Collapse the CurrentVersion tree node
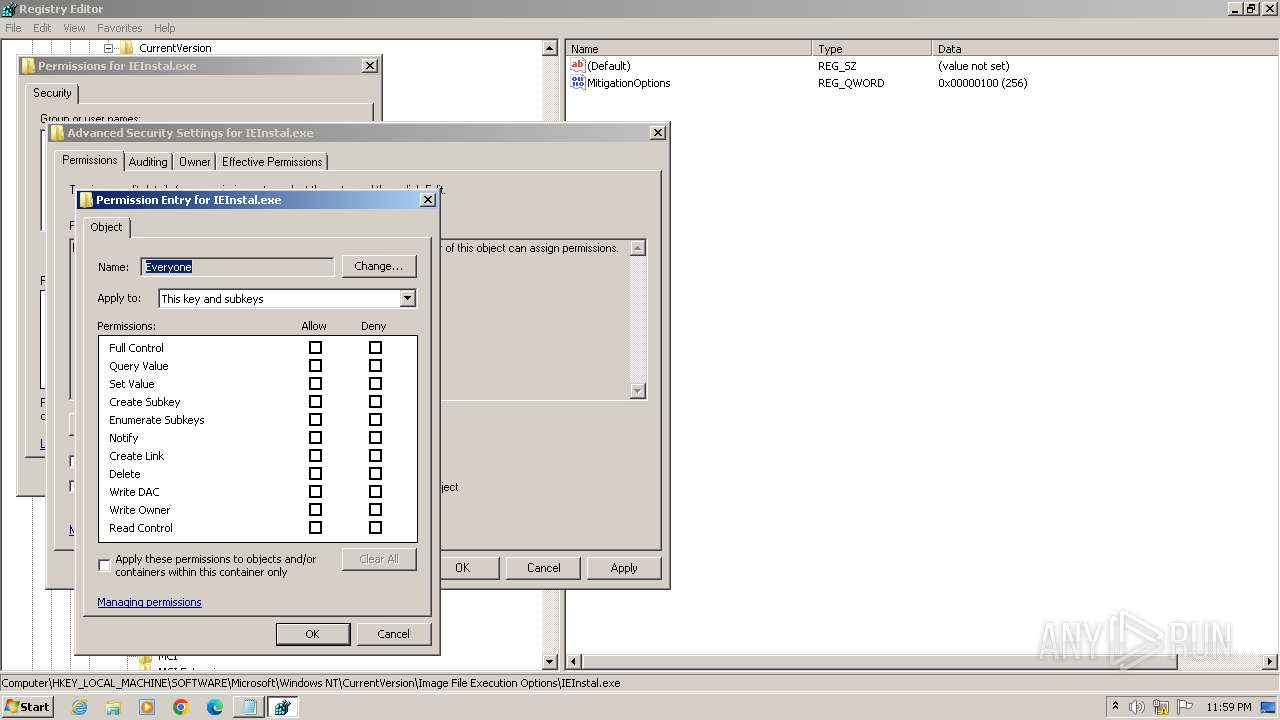This screenshot has height=720, width=1280. pos(109,47)
